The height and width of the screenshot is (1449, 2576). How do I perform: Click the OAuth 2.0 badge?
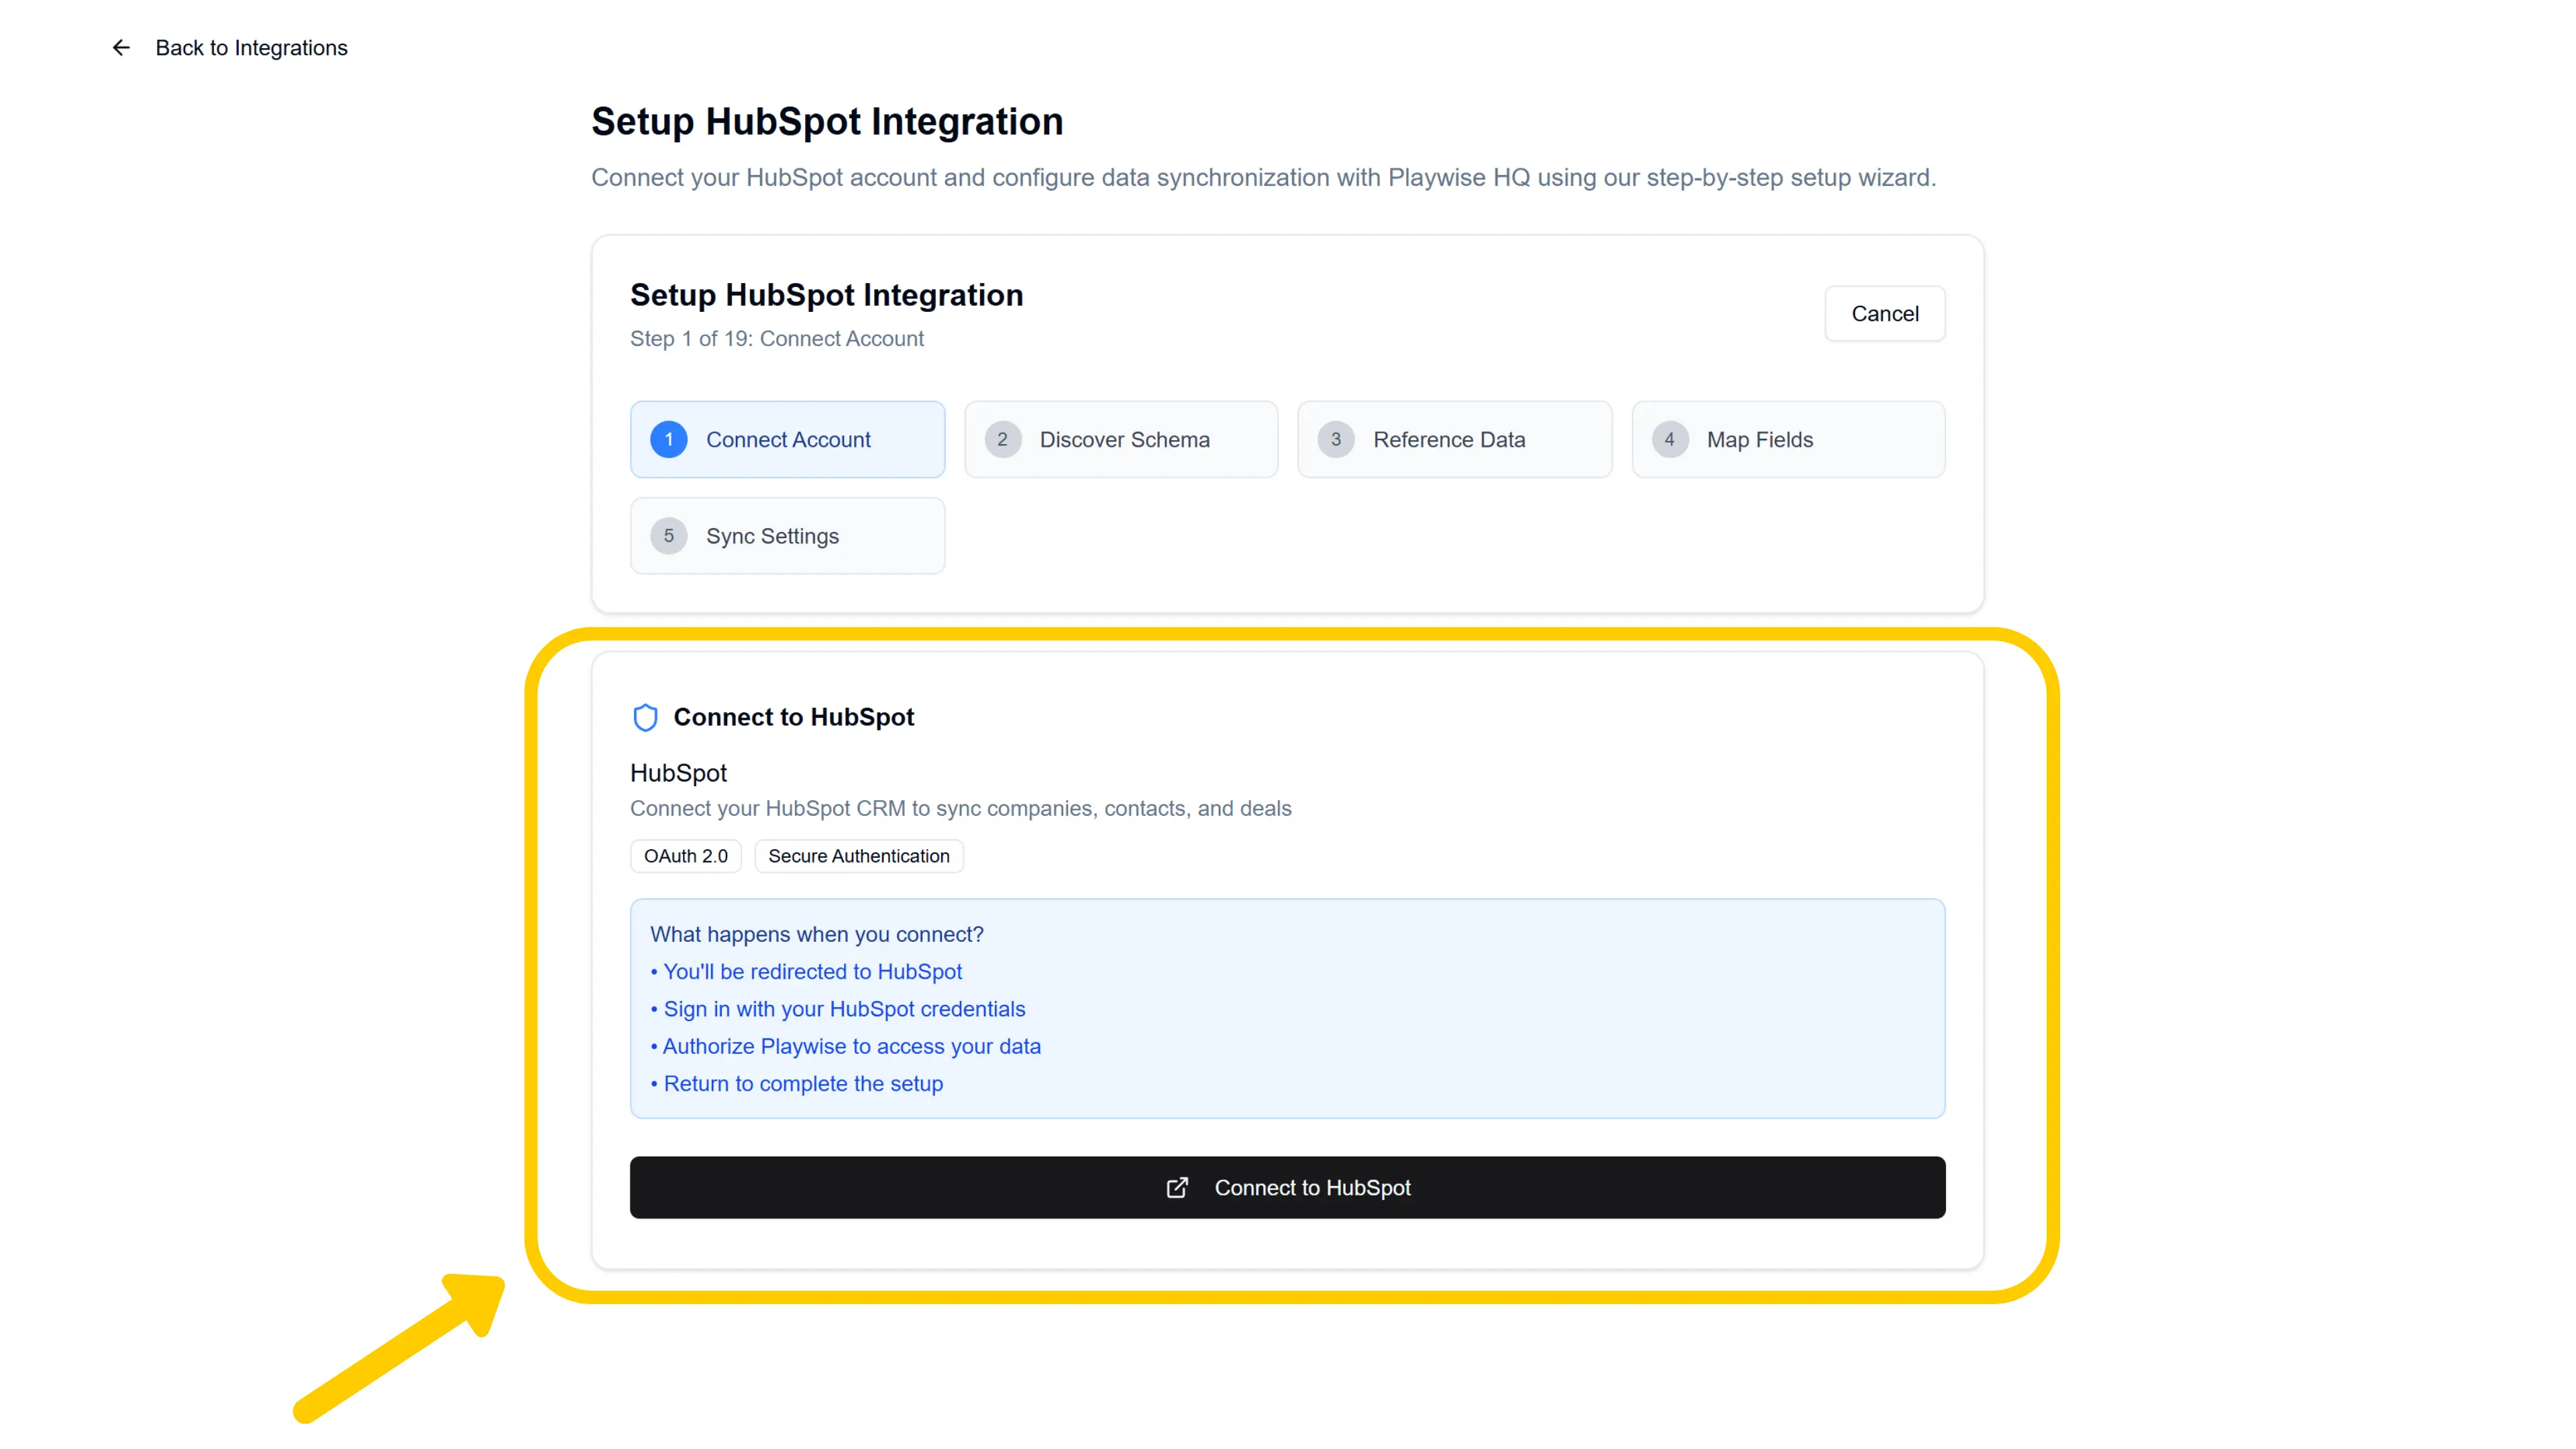click(685, 856)
